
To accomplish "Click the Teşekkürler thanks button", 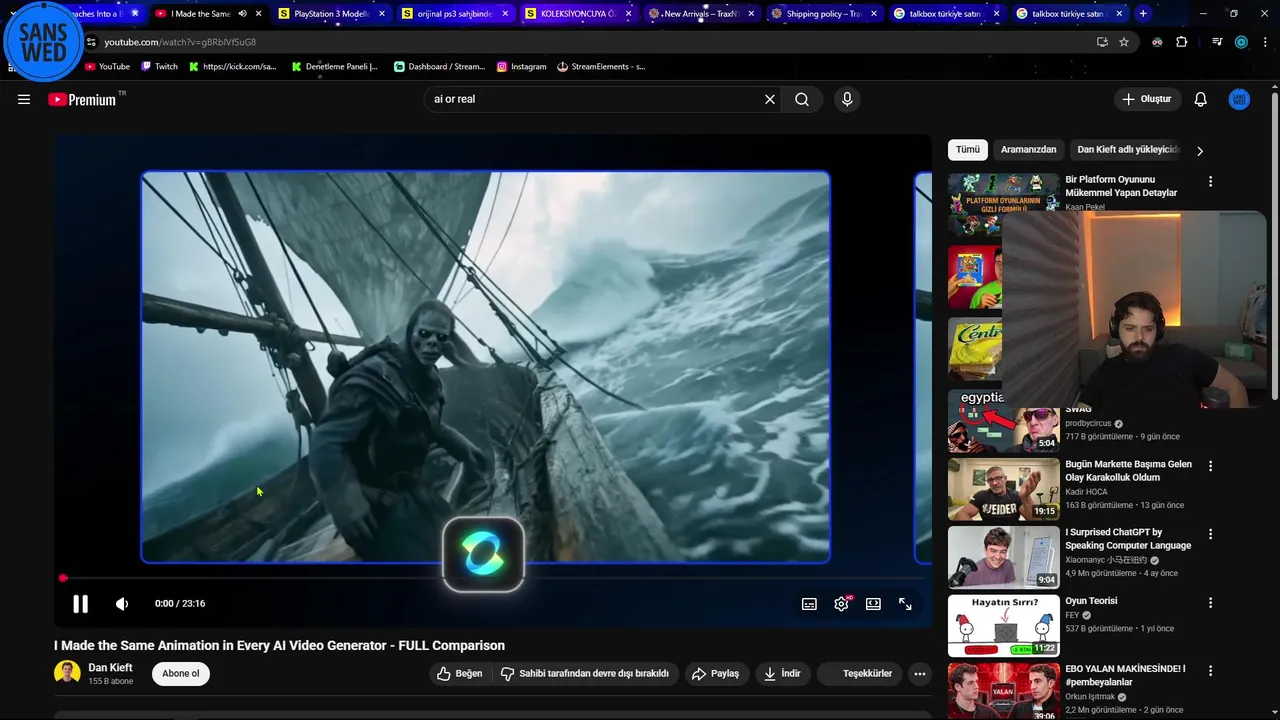I will tap(860, 673).
